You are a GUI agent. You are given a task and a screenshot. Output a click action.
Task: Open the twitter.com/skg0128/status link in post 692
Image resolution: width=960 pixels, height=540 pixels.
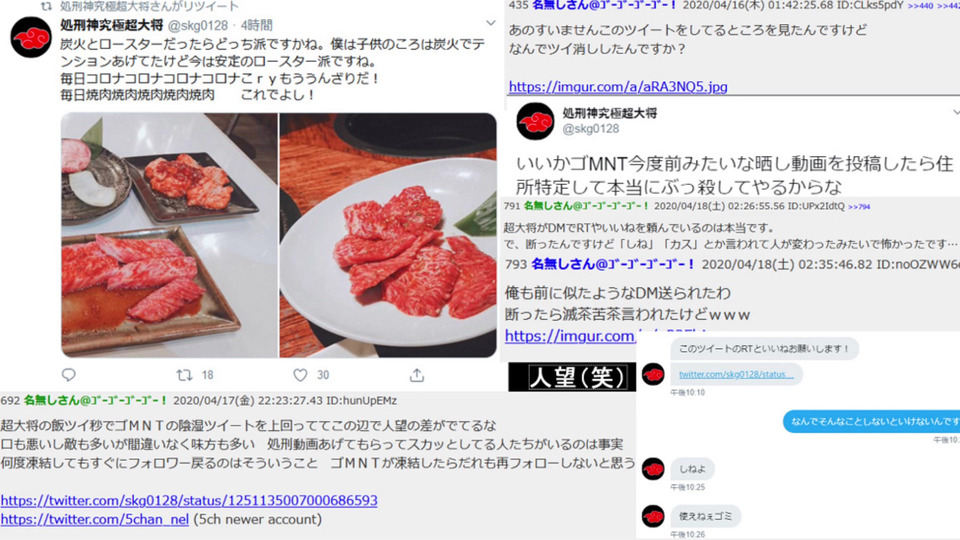189,500
